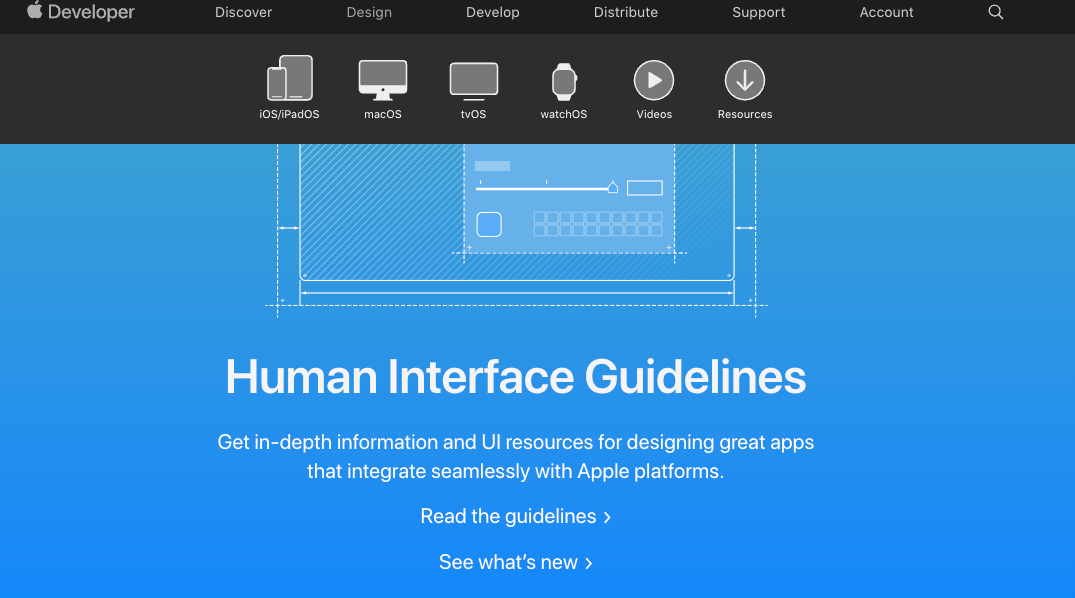Open the search magnifier icon
The image size is (1075, 598).
click(x=995, y=12)
